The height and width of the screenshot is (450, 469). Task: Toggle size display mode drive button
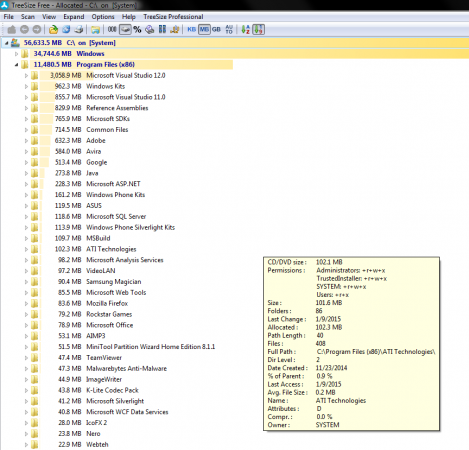point(125,30)
